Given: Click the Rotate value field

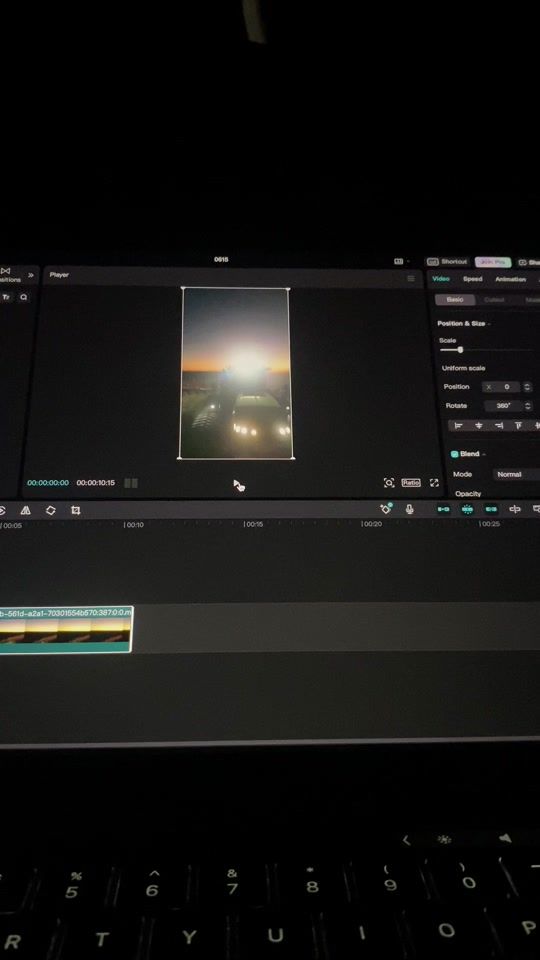Looking at the screenshot, I should 503,406.
